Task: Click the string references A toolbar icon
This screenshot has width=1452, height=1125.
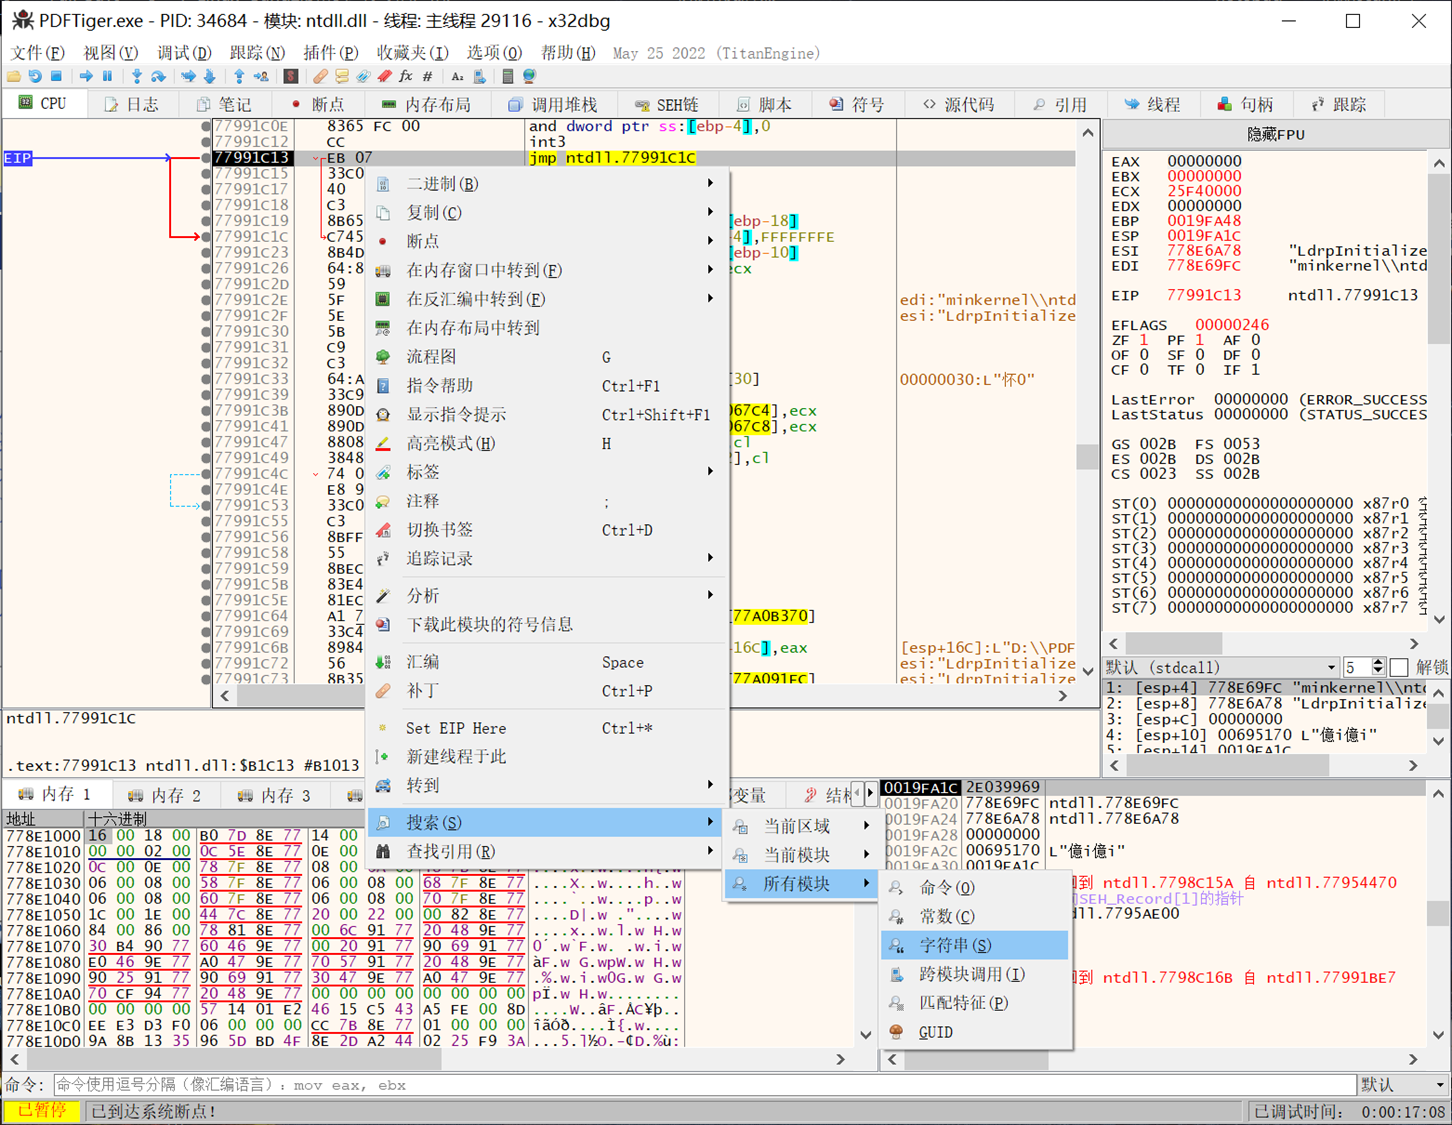Action: tap(457, 77)
